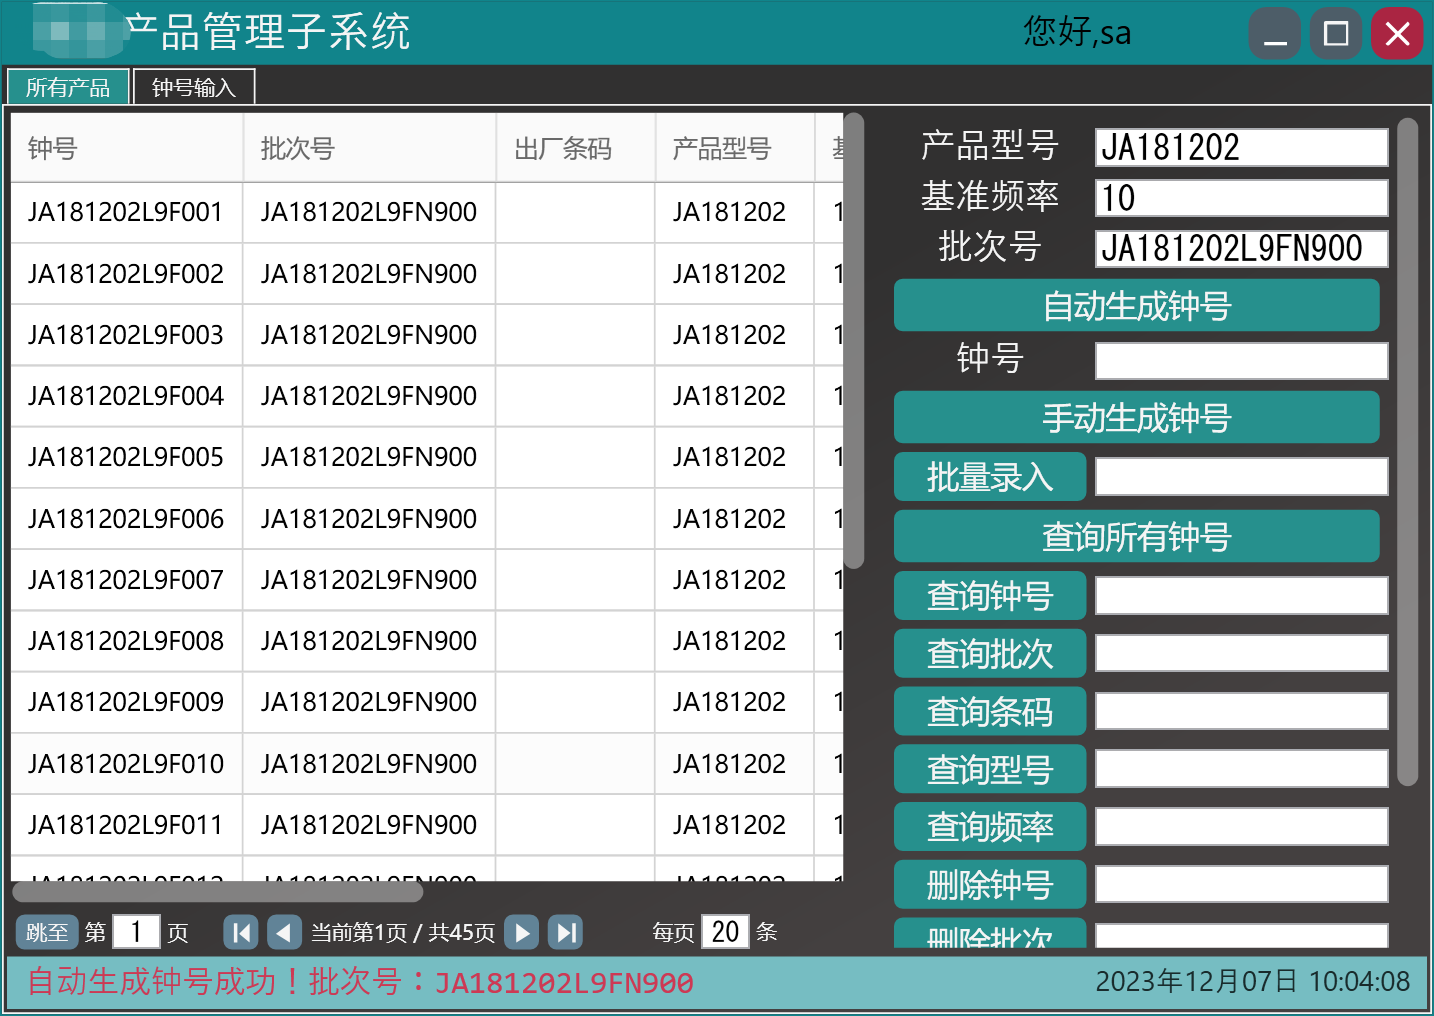Click the 查询频率 button
This screenshot has height=1016, width=1434.
990,827
